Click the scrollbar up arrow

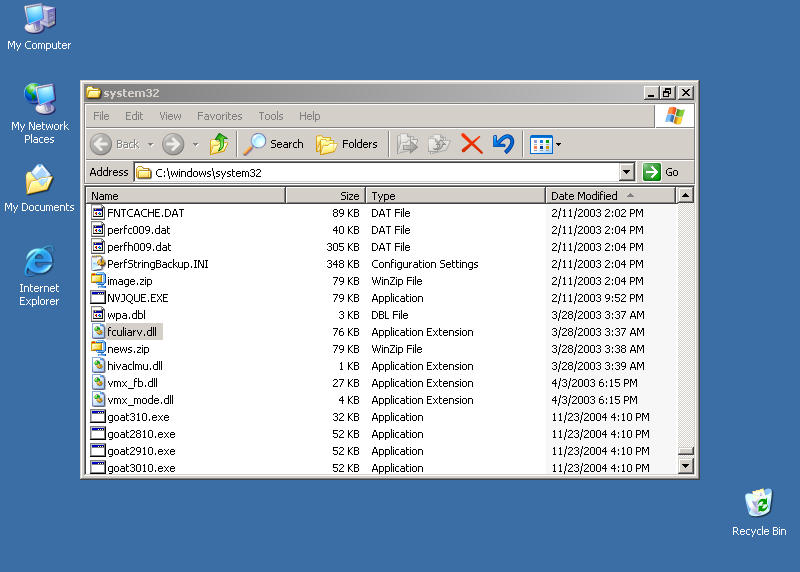685,195
